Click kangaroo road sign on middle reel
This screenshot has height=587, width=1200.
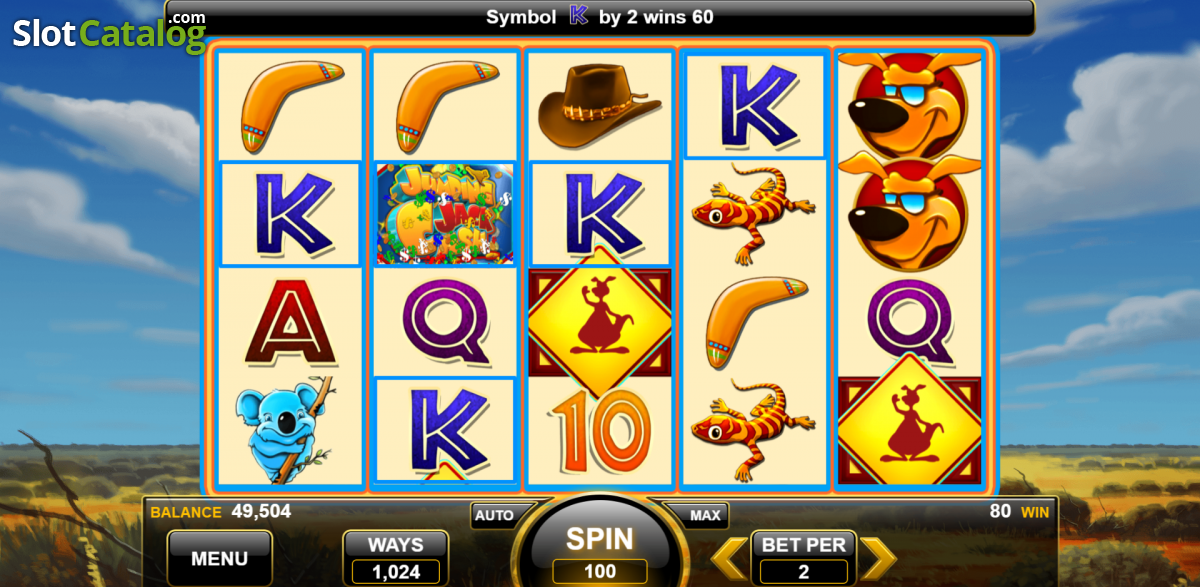[599, 323]
